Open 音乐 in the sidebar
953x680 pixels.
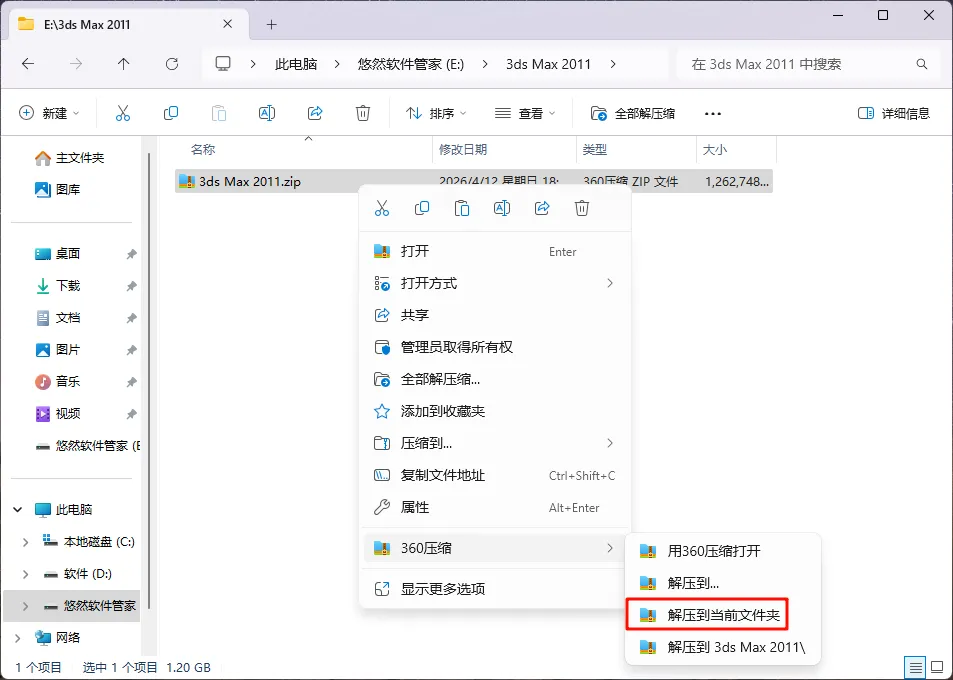(x=58, y=381)
